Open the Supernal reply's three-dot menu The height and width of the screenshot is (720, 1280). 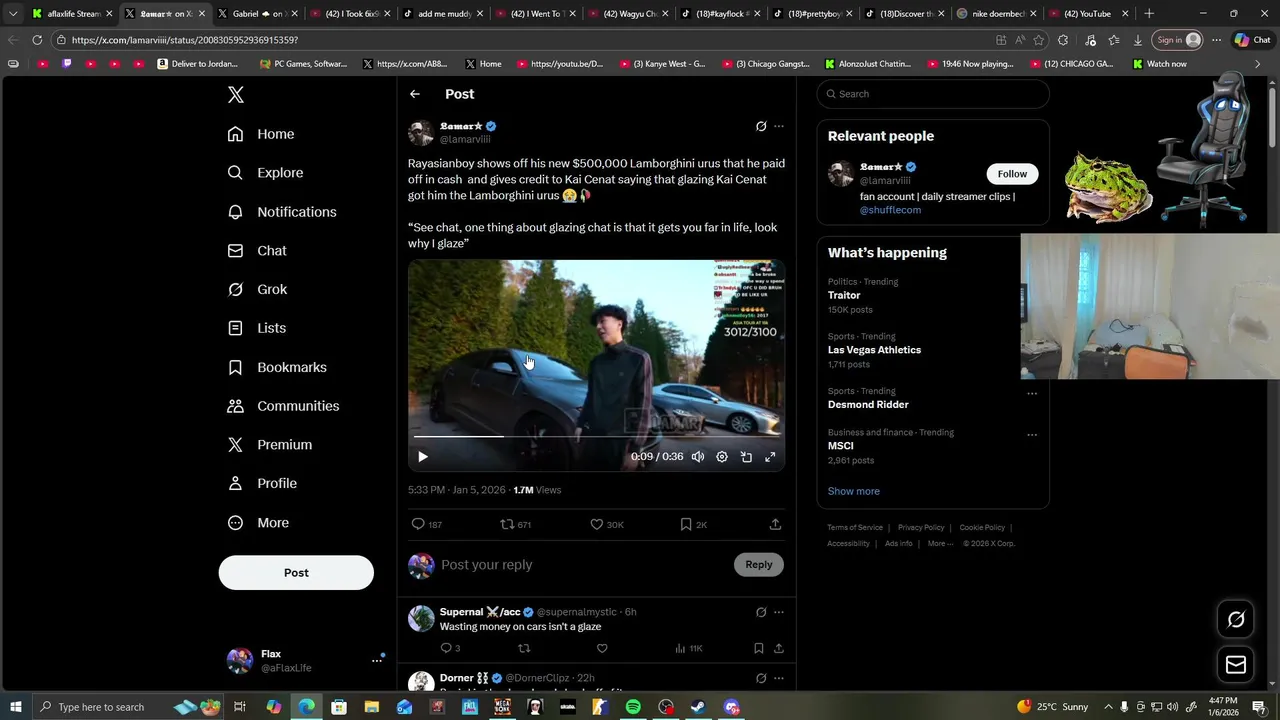[x=779, y=612]
